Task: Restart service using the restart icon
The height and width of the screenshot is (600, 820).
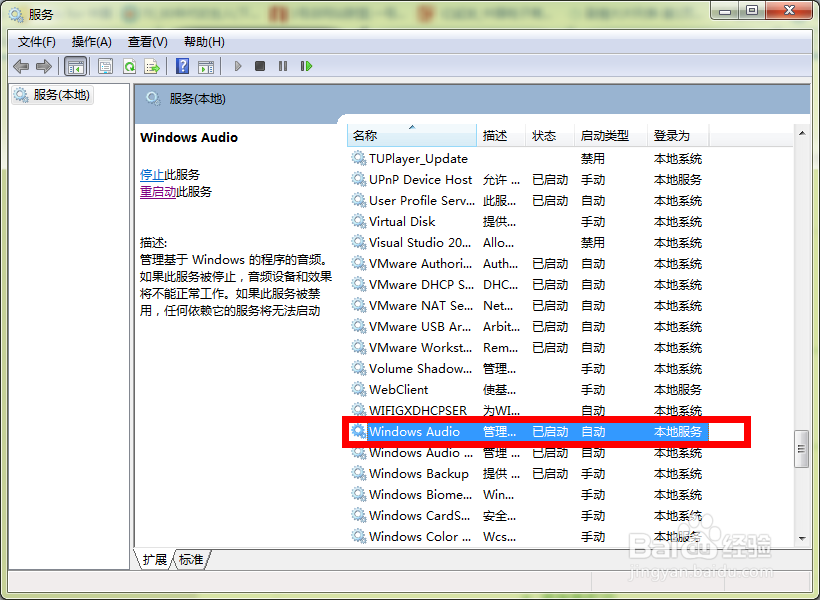Action: [x=306, y=66]
